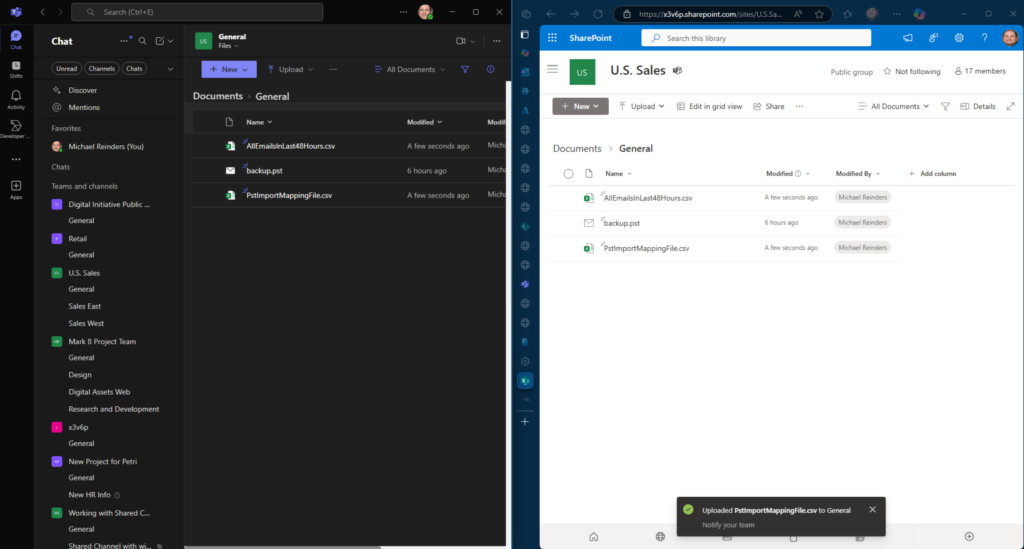Viewport: 1024px width, 549px height.
Task: Click the new chat compose icon
Action: tap(160, 41)
